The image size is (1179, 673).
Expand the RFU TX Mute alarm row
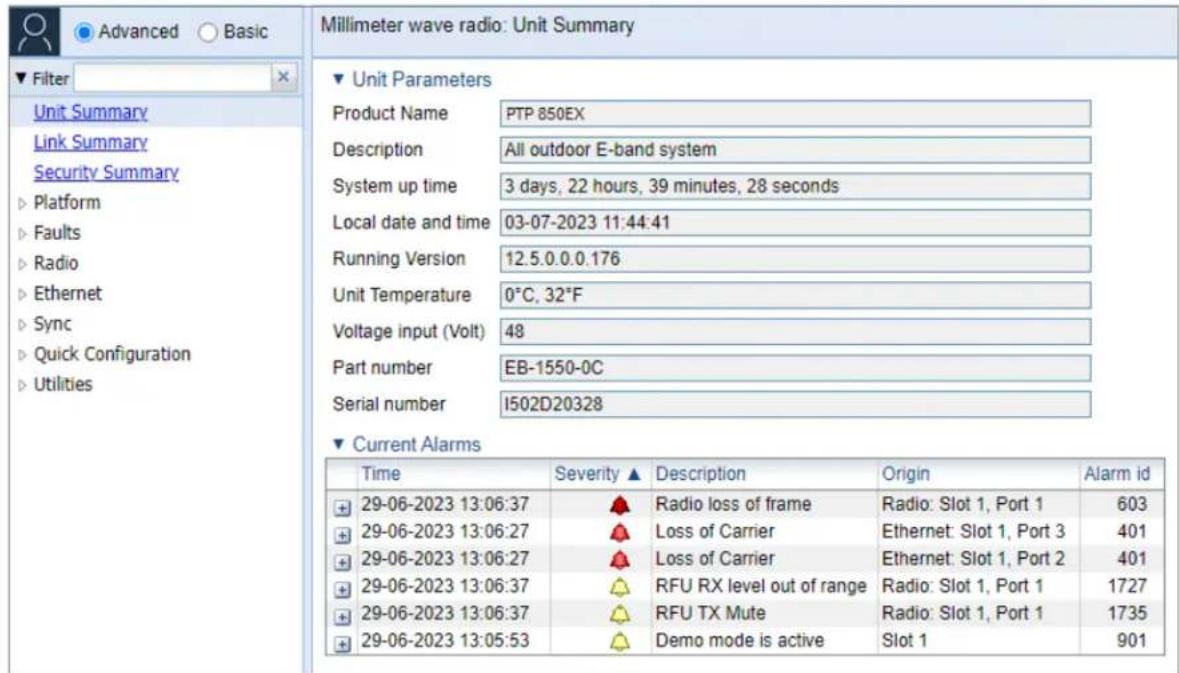[342, 617]
